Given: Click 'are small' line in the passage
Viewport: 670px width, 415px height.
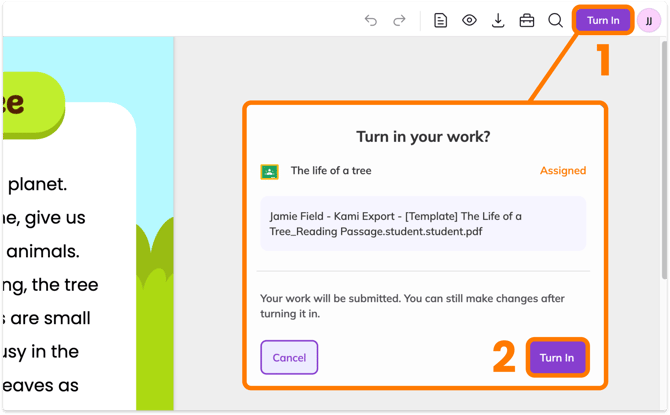Looking at the screenshot, I should 50,318.
